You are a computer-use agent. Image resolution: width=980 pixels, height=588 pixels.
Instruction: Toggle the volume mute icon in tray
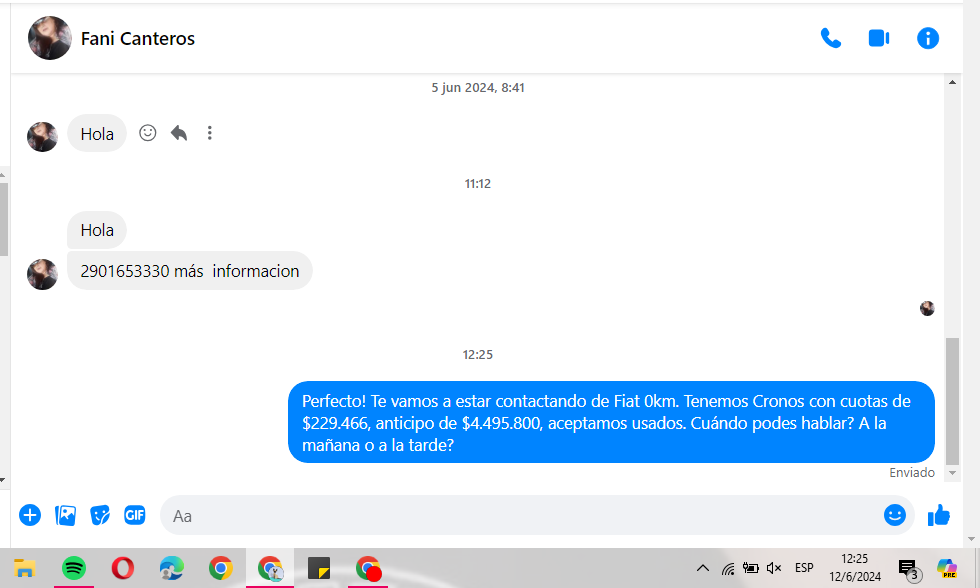(773, 568)
